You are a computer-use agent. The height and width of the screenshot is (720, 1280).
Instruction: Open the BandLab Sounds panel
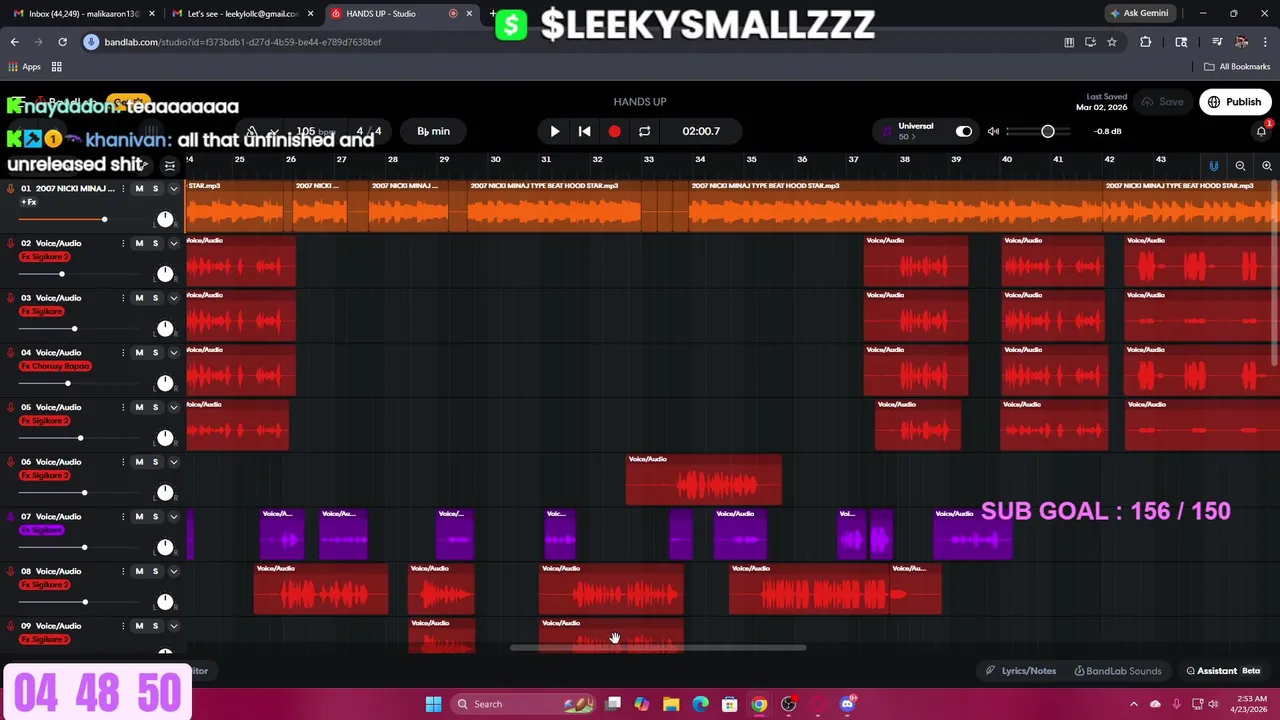pos(1118,671)
